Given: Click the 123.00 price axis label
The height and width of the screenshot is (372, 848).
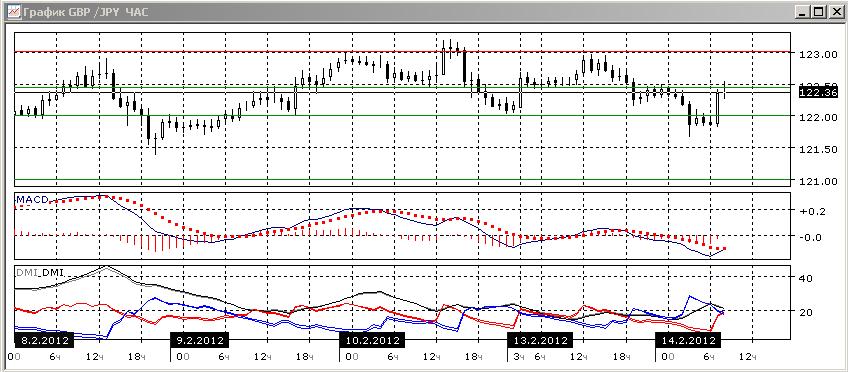Looking at the screenshot, I should pos(817,54).
